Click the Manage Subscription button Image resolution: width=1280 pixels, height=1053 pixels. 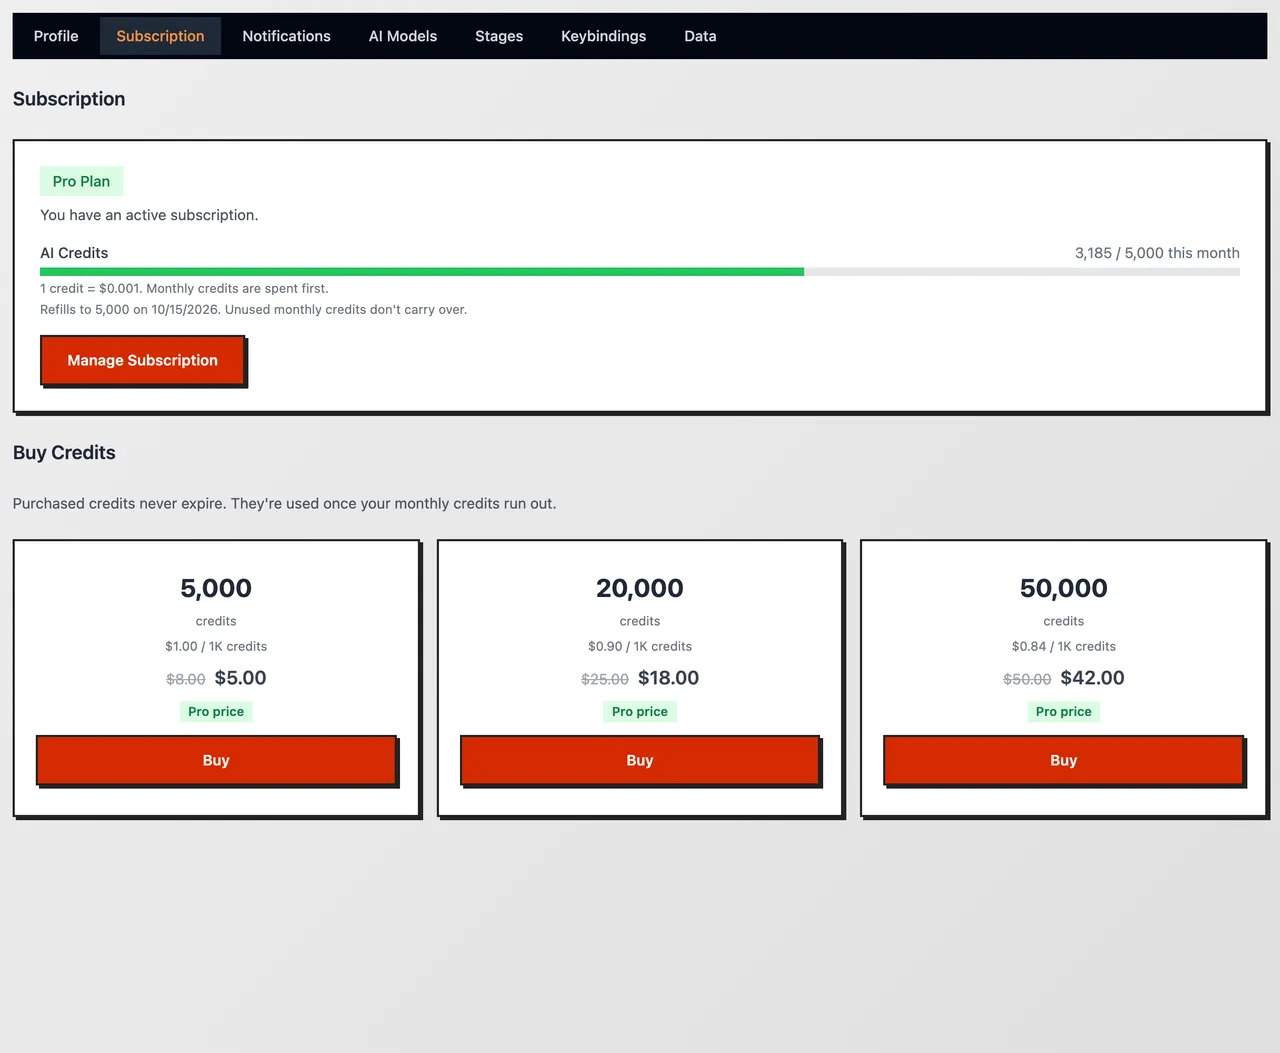pos(142,360)
